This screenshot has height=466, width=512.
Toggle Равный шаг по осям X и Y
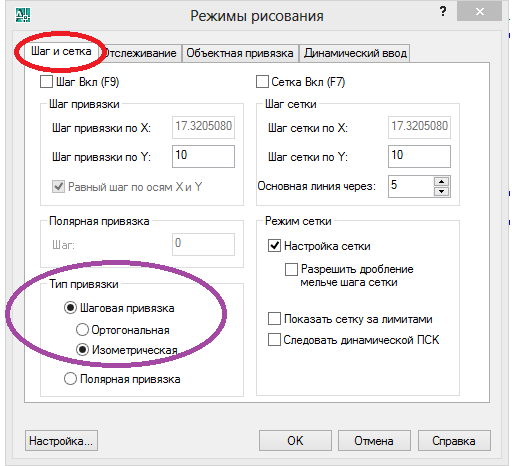coord(58,187)
